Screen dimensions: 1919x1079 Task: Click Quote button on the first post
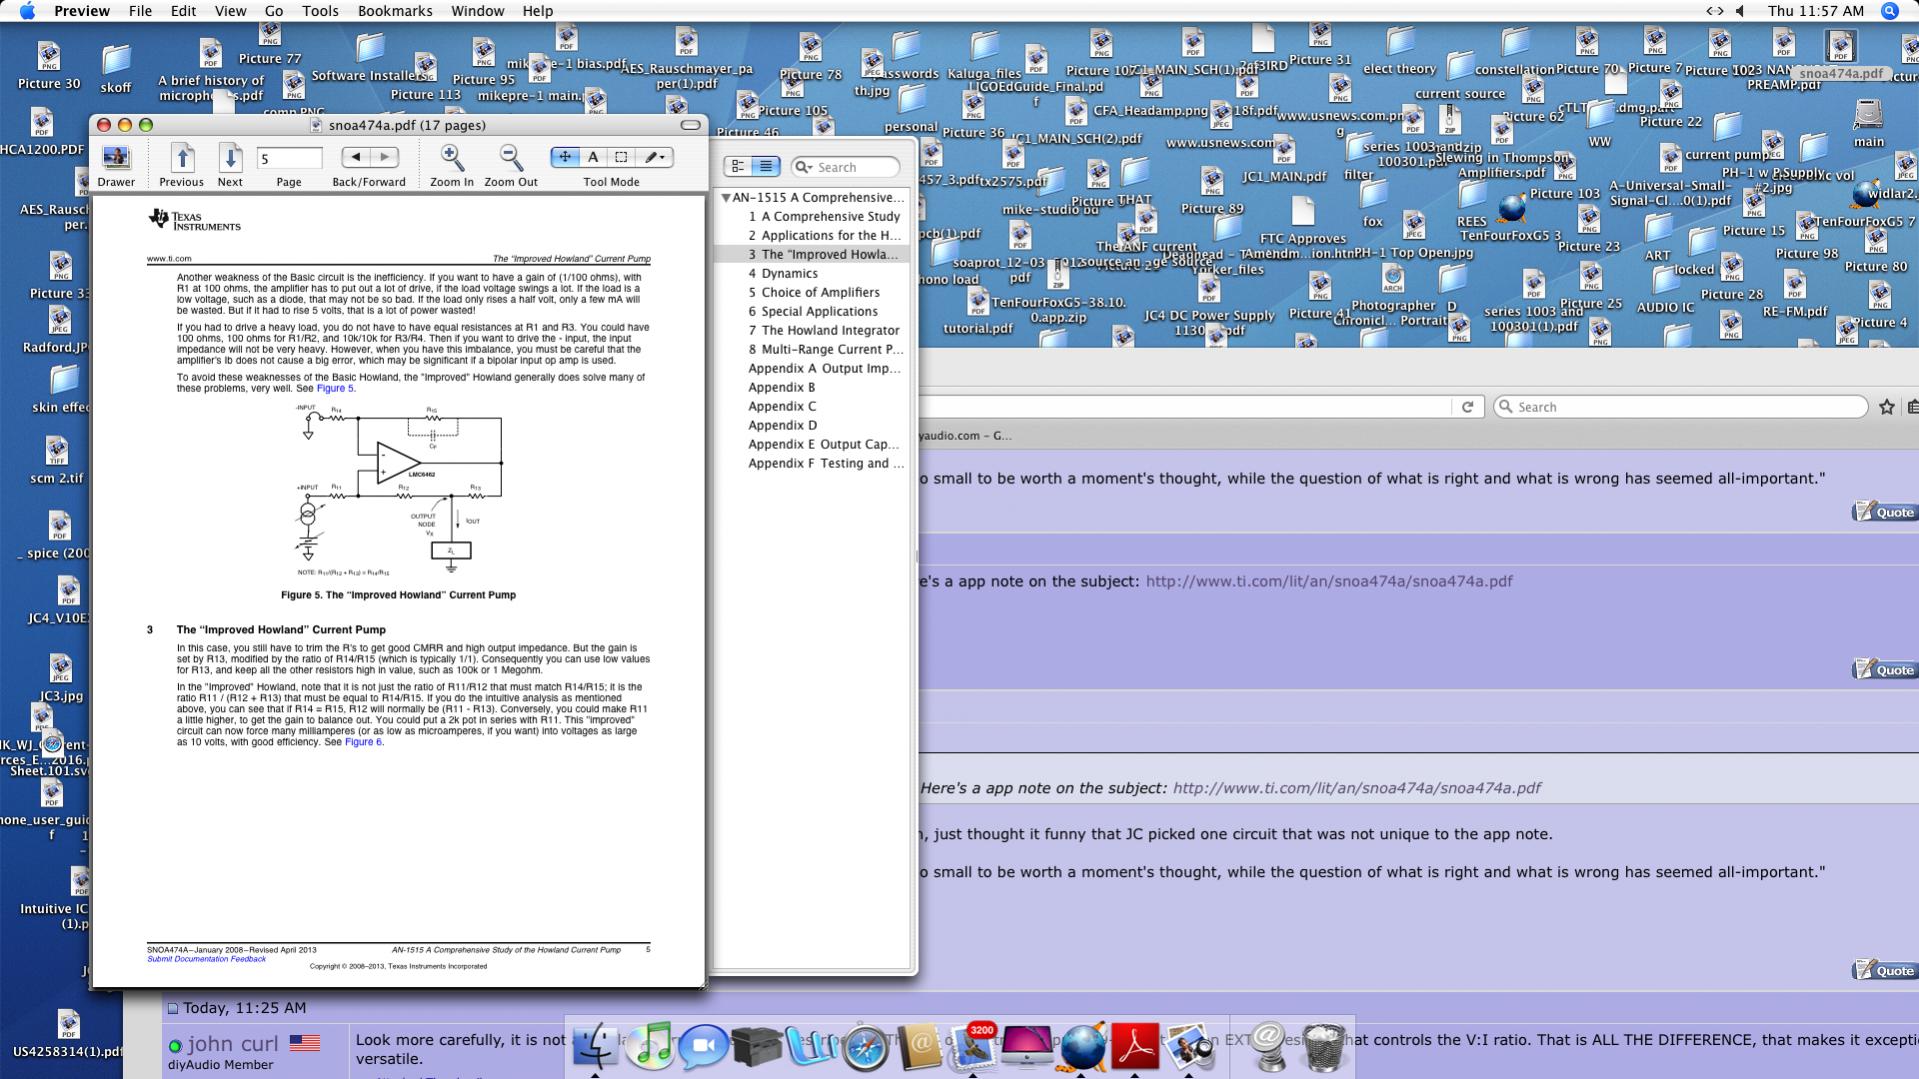(1884, 512)
